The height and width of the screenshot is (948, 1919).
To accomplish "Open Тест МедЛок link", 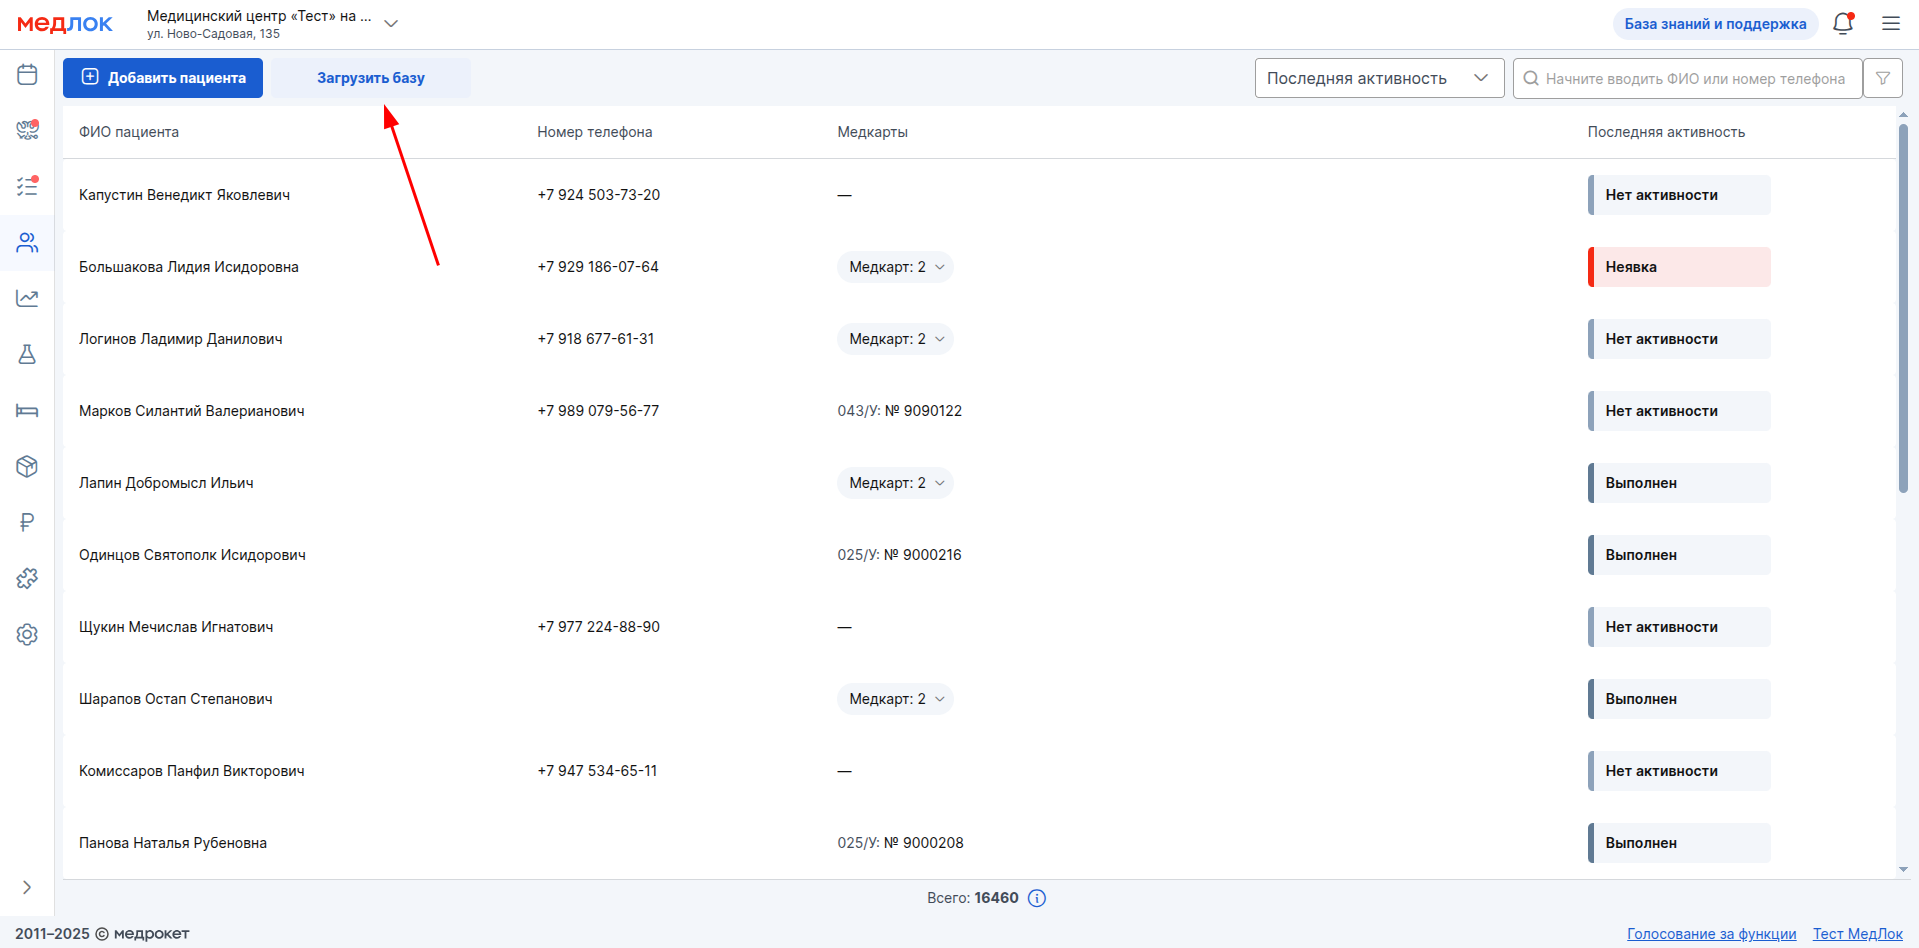I will [1858, 934].
